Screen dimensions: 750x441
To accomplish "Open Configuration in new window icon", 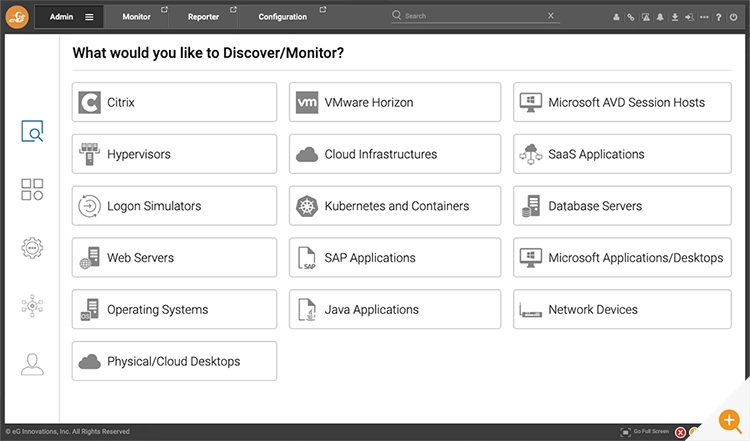I will pyautogui.click(x=323, y=10).
